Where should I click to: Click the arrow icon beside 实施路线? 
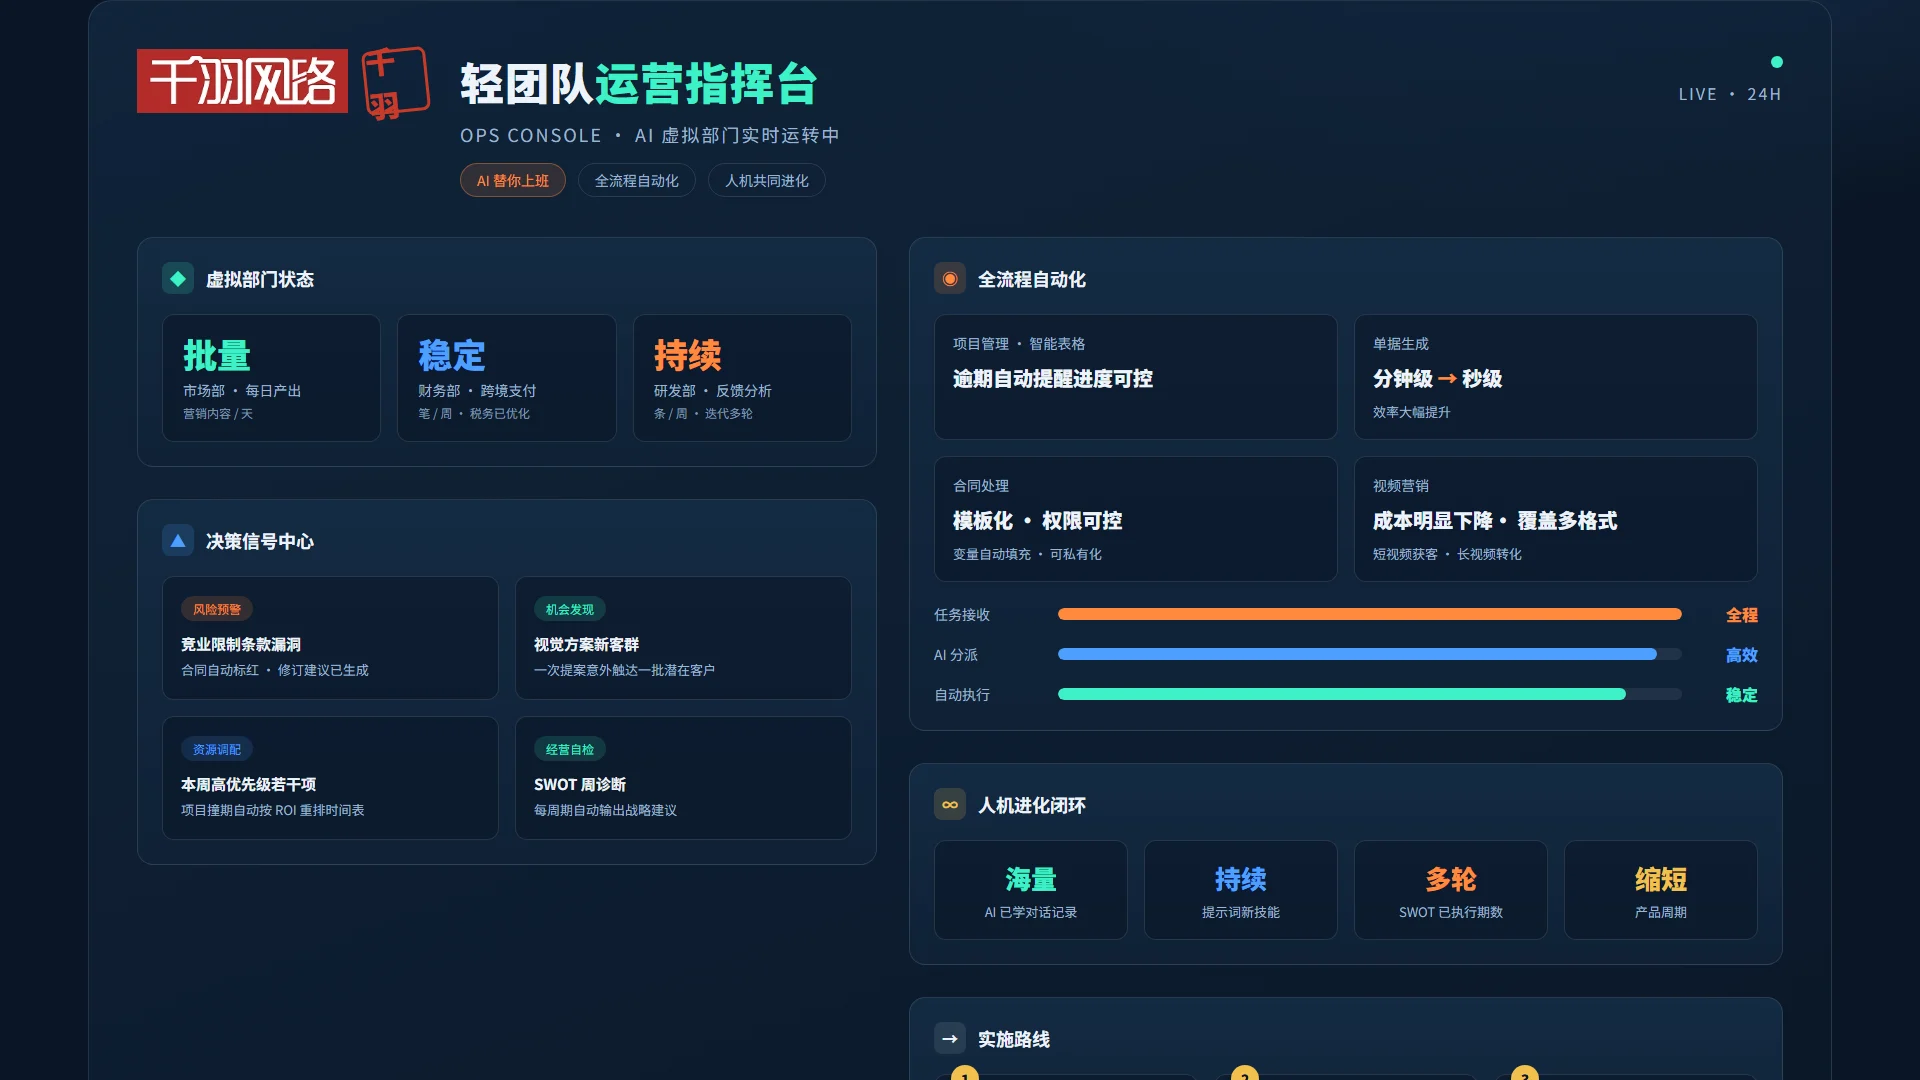click(950, 1039)
